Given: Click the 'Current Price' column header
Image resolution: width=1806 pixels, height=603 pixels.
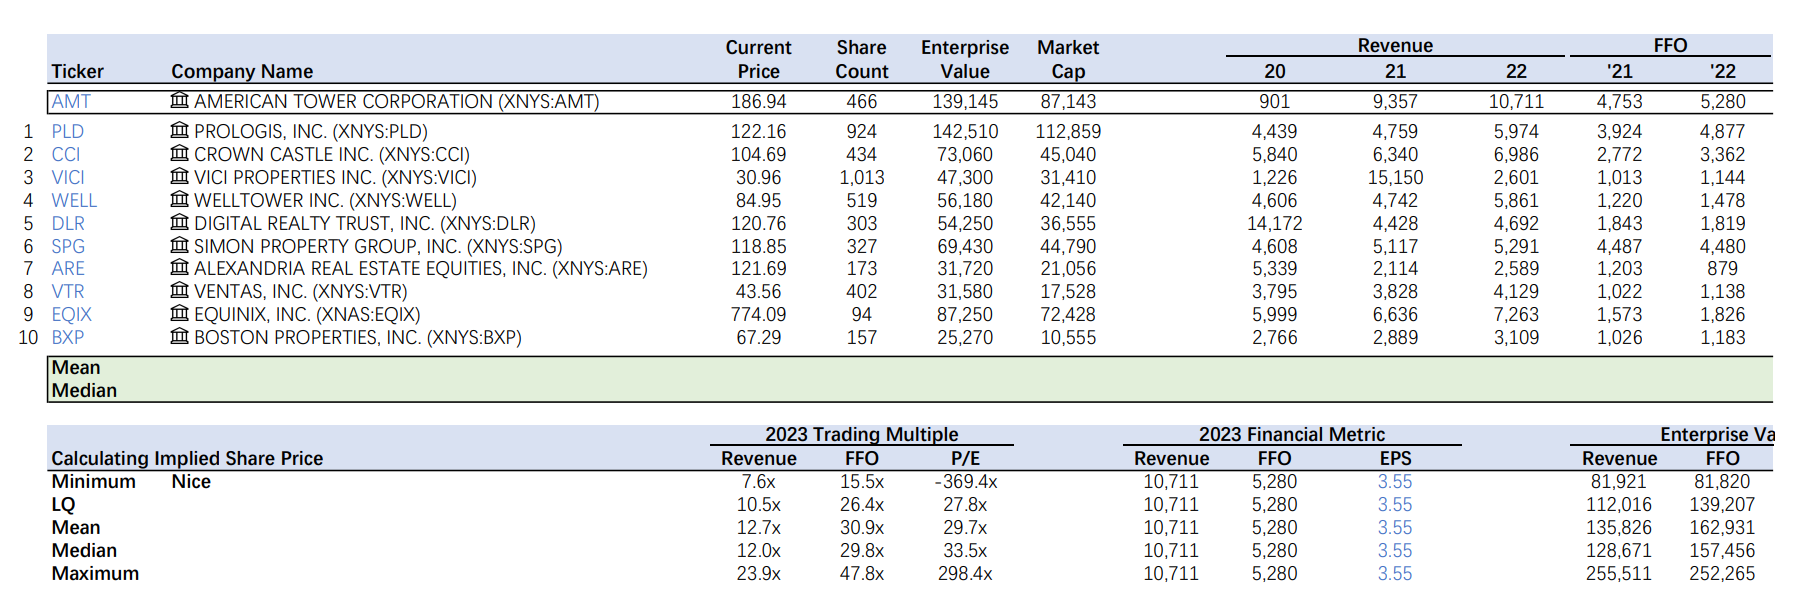Looking at the screenshot, I should point(759,60).
